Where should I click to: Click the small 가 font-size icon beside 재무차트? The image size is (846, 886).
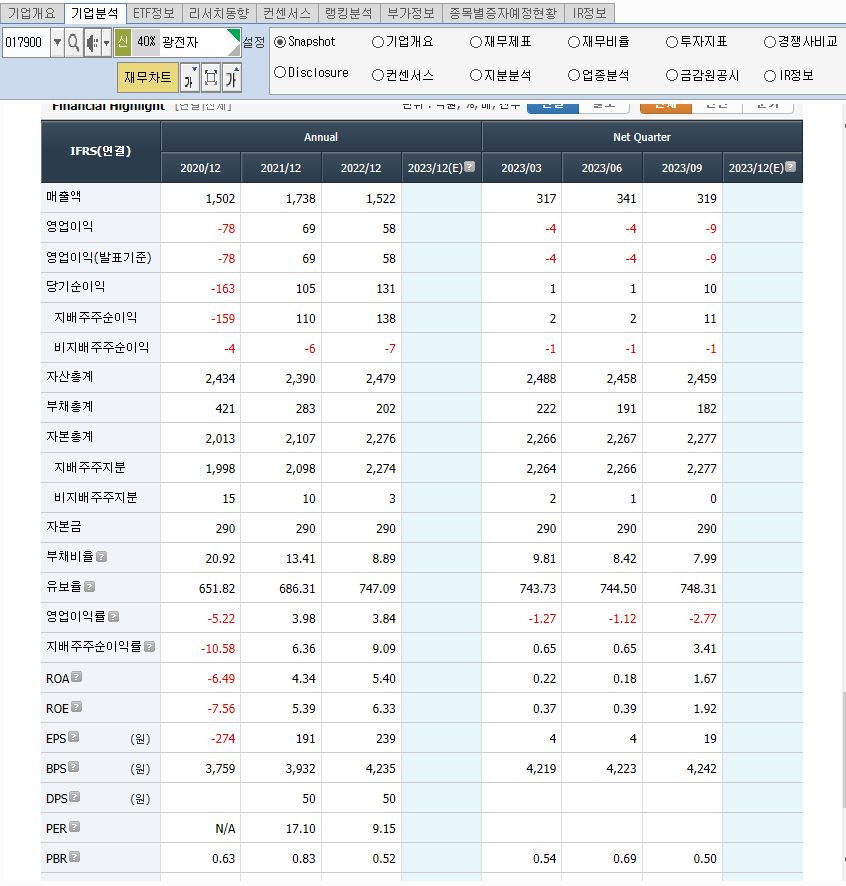coord(188,76)
